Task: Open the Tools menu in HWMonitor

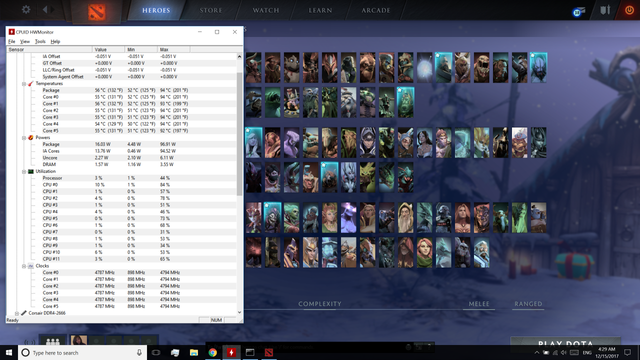Action: pos(40,41)
